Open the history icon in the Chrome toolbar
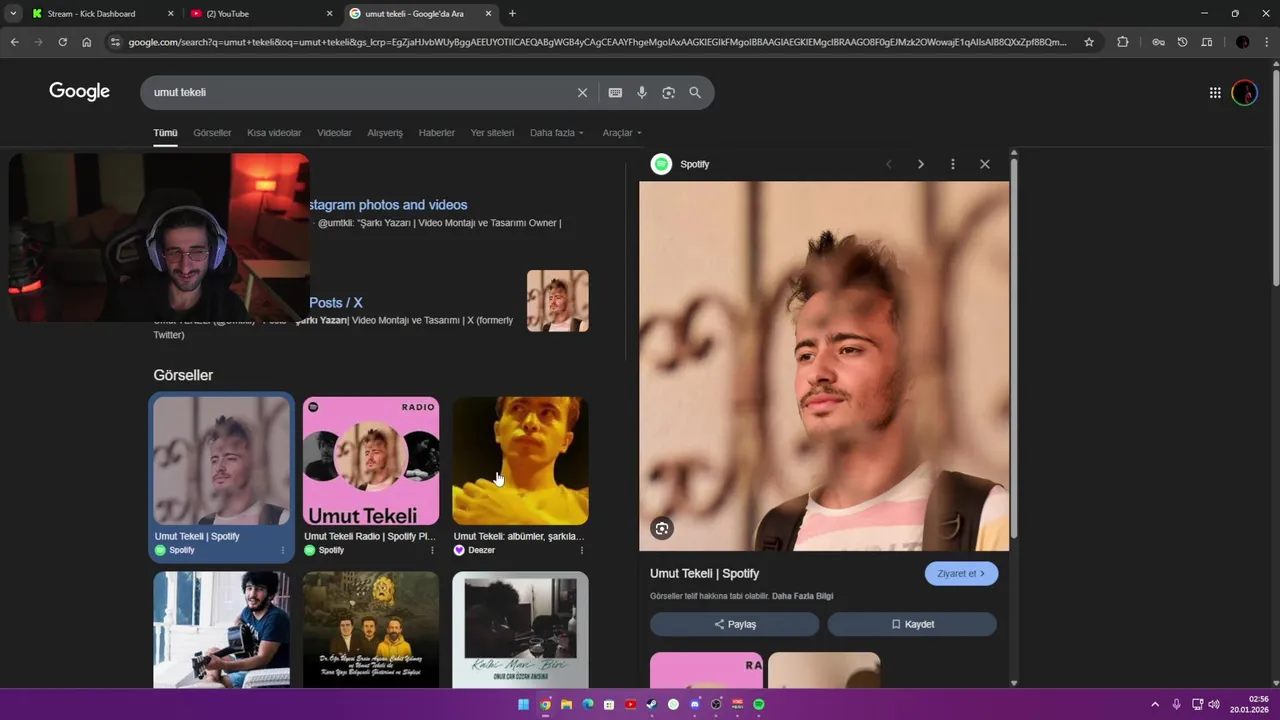Image resolution: width=1280 pixels, height=720 pixels. (x=1182, y=42)
